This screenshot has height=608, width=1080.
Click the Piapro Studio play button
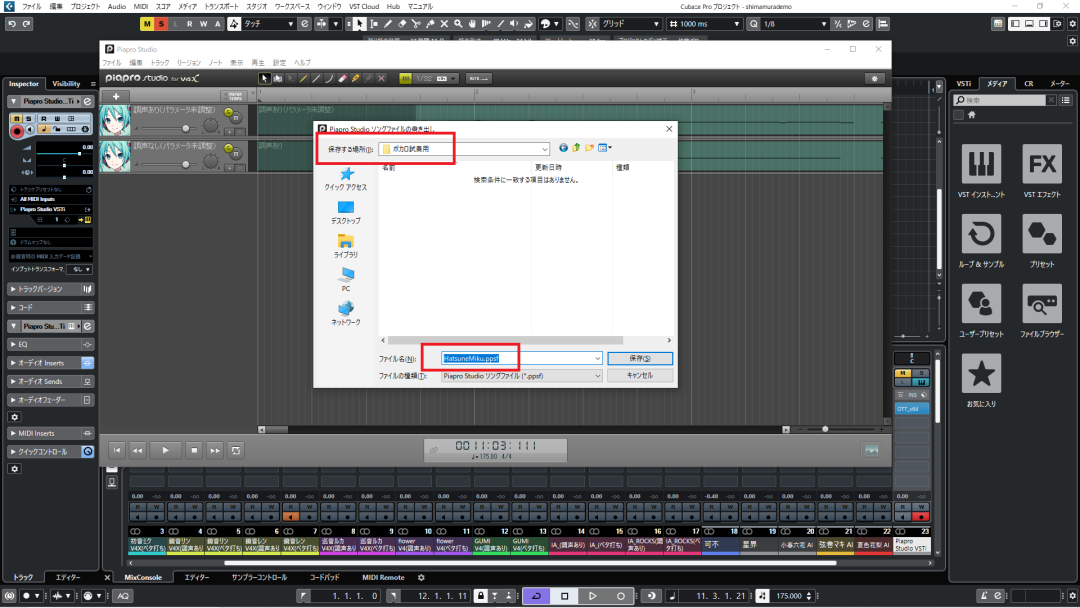[165, 450]
